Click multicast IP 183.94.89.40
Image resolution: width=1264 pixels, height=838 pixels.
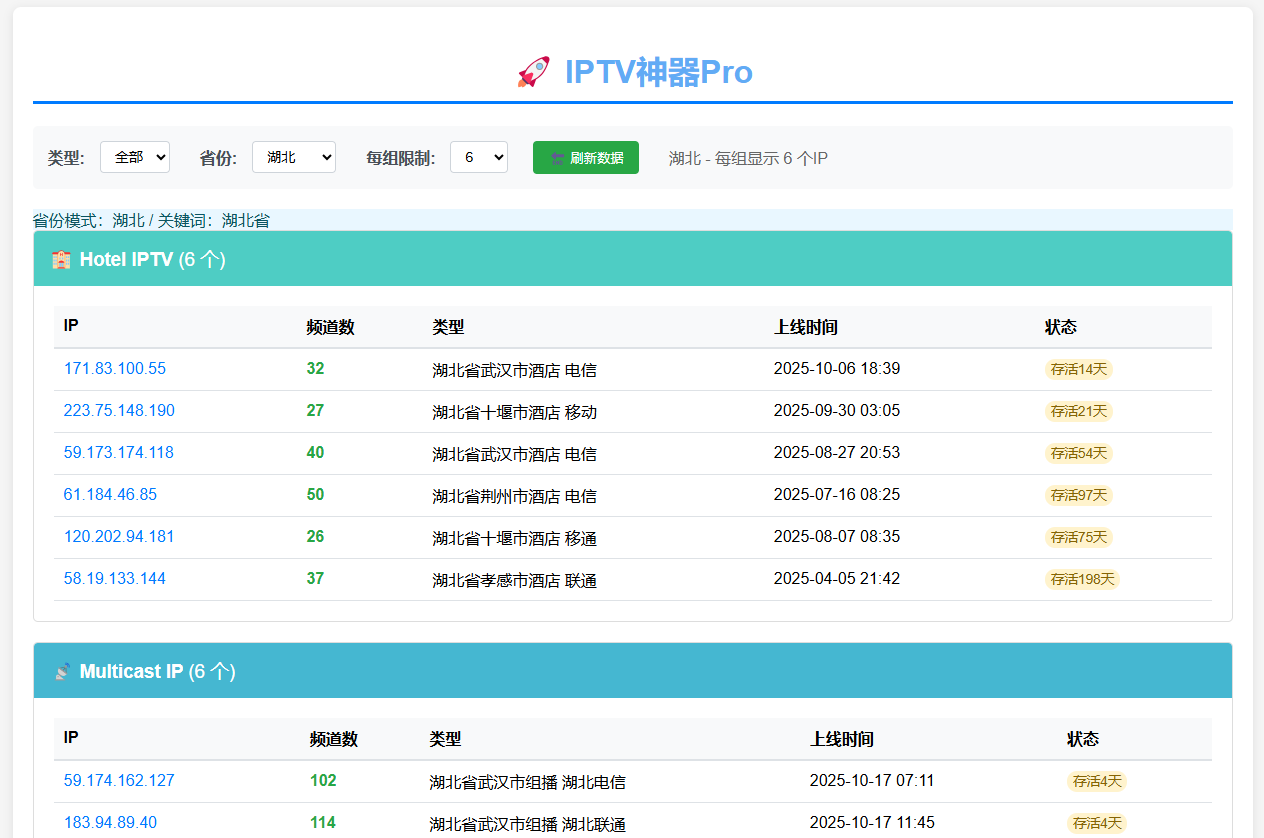coord(110,823)
